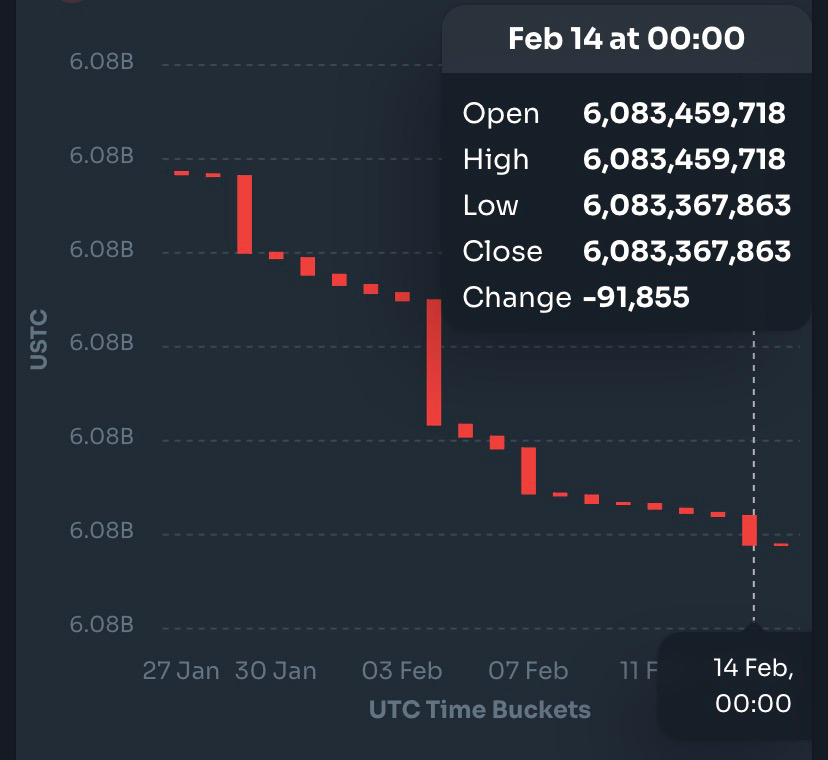
Task: Click the tooltip header Feb 14 at 00:00
Action: [626, 39]
